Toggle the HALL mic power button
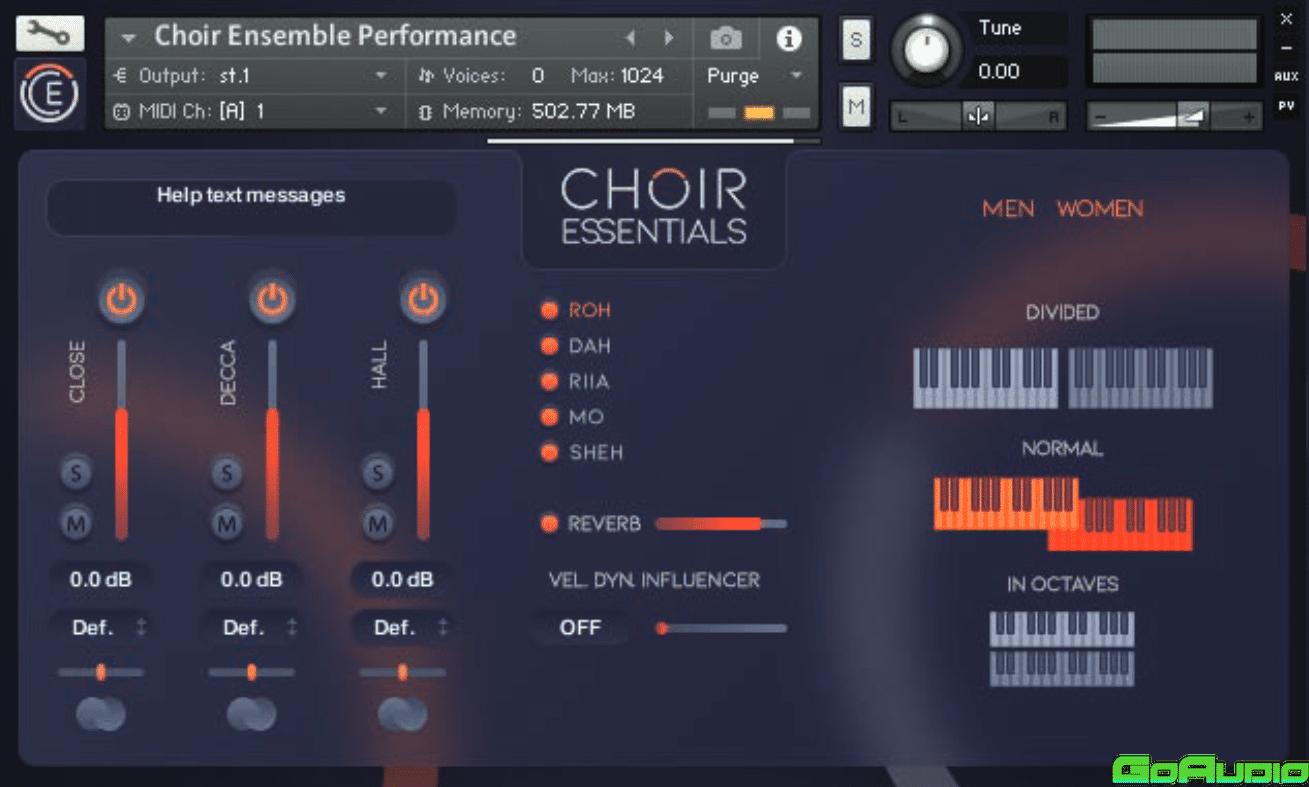 (x=423, y=298)
